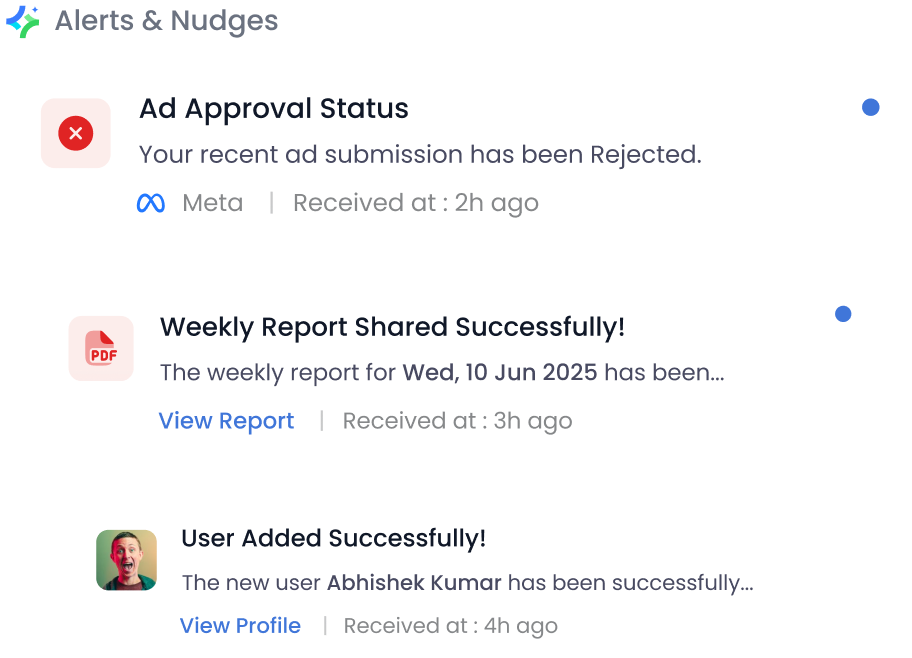Click the PDF file icon
The height and width of the screenshot is (658, 912).
point(101,349)
